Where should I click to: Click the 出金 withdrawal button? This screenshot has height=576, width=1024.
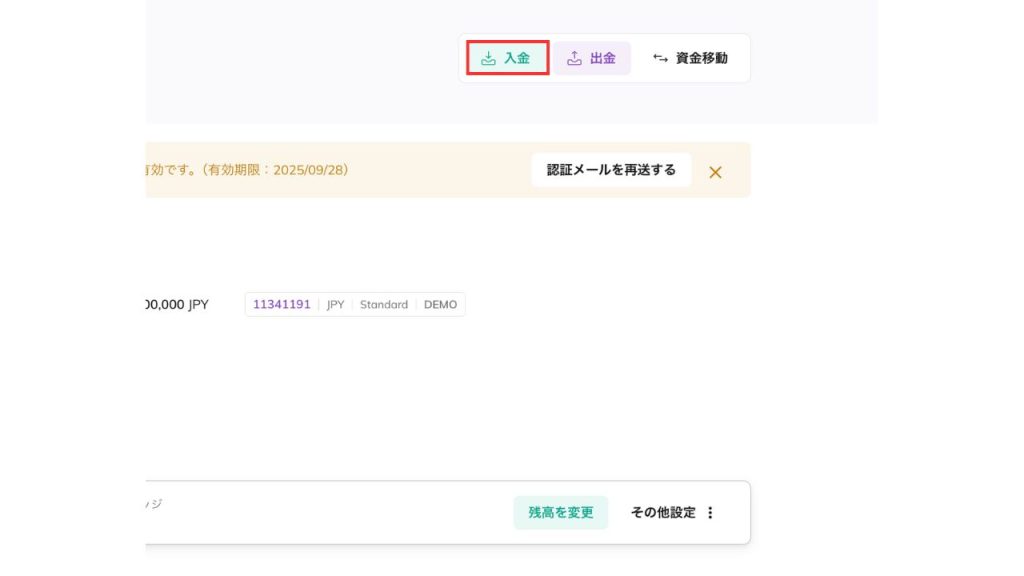592,58
